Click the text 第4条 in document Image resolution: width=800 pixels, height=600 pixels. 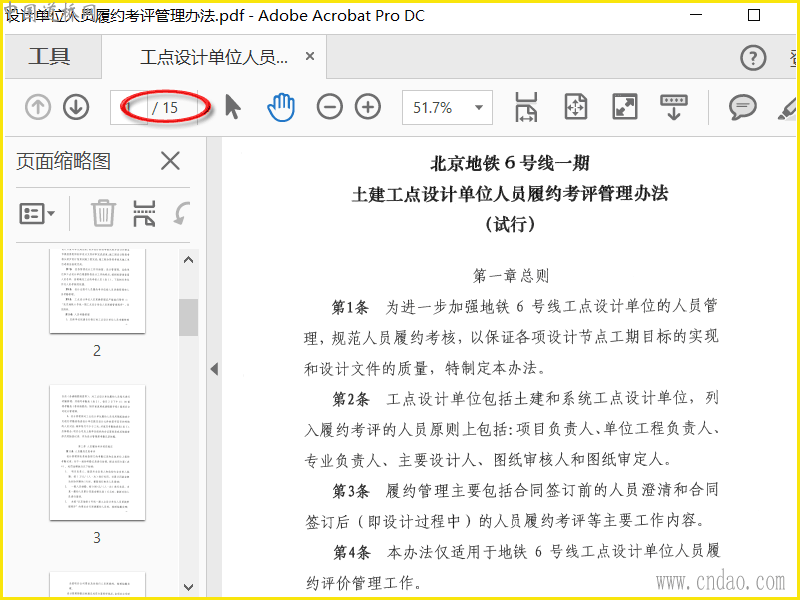pos(352,552)
